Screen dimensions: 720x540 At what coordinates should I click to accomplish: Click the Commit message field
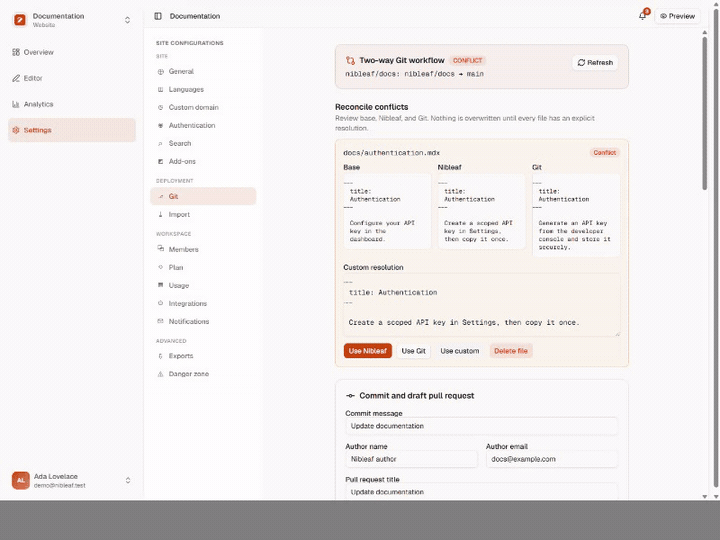482,426
